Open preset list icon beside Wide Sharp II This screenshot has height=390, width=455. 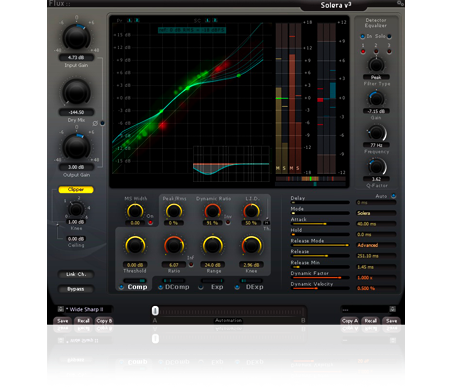click(x=60, y=309)
